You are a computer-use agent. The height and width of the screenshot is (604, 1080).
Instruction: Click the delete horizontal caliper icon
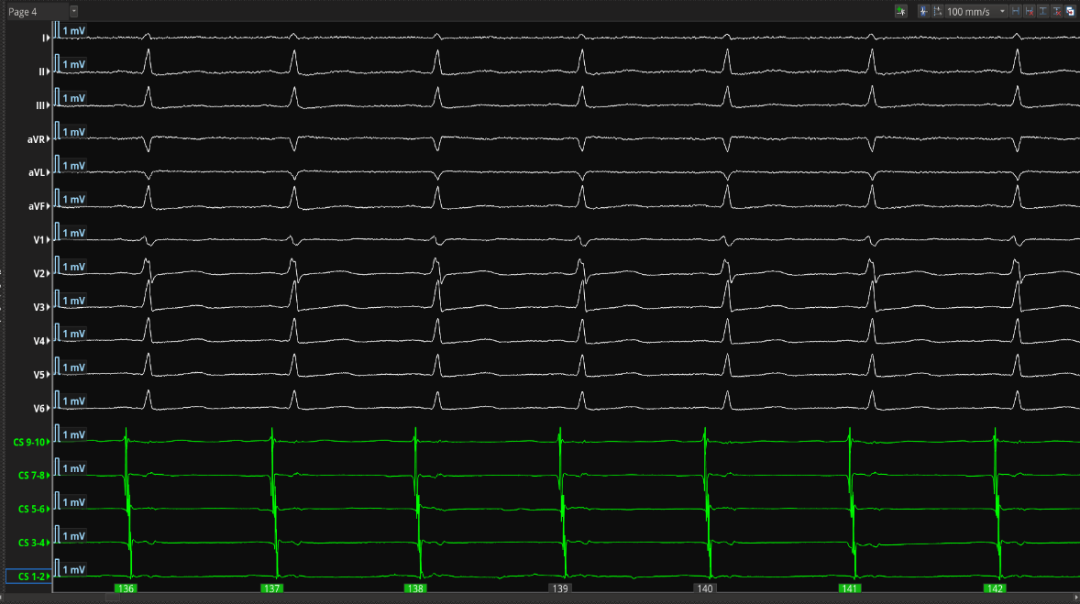(1029, 11)
